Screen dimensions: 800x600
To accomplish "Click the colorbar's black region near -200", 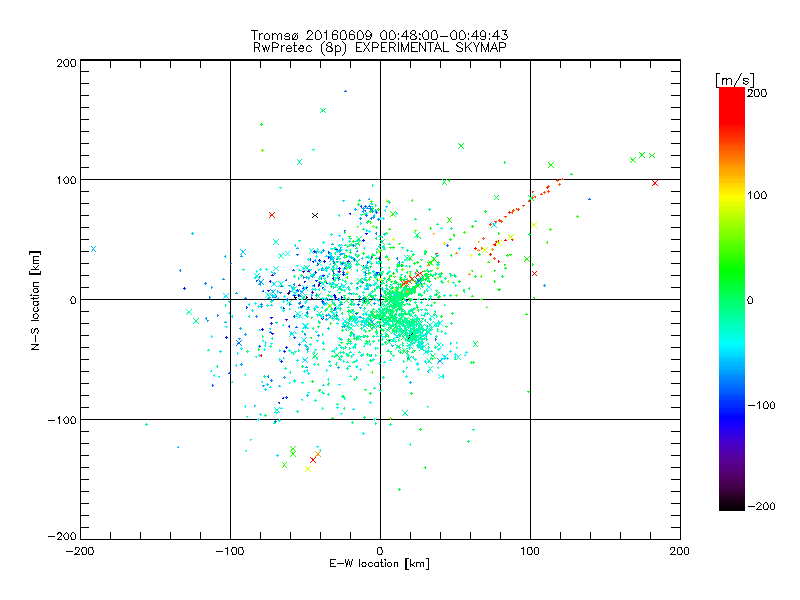I will pos(732,504).
